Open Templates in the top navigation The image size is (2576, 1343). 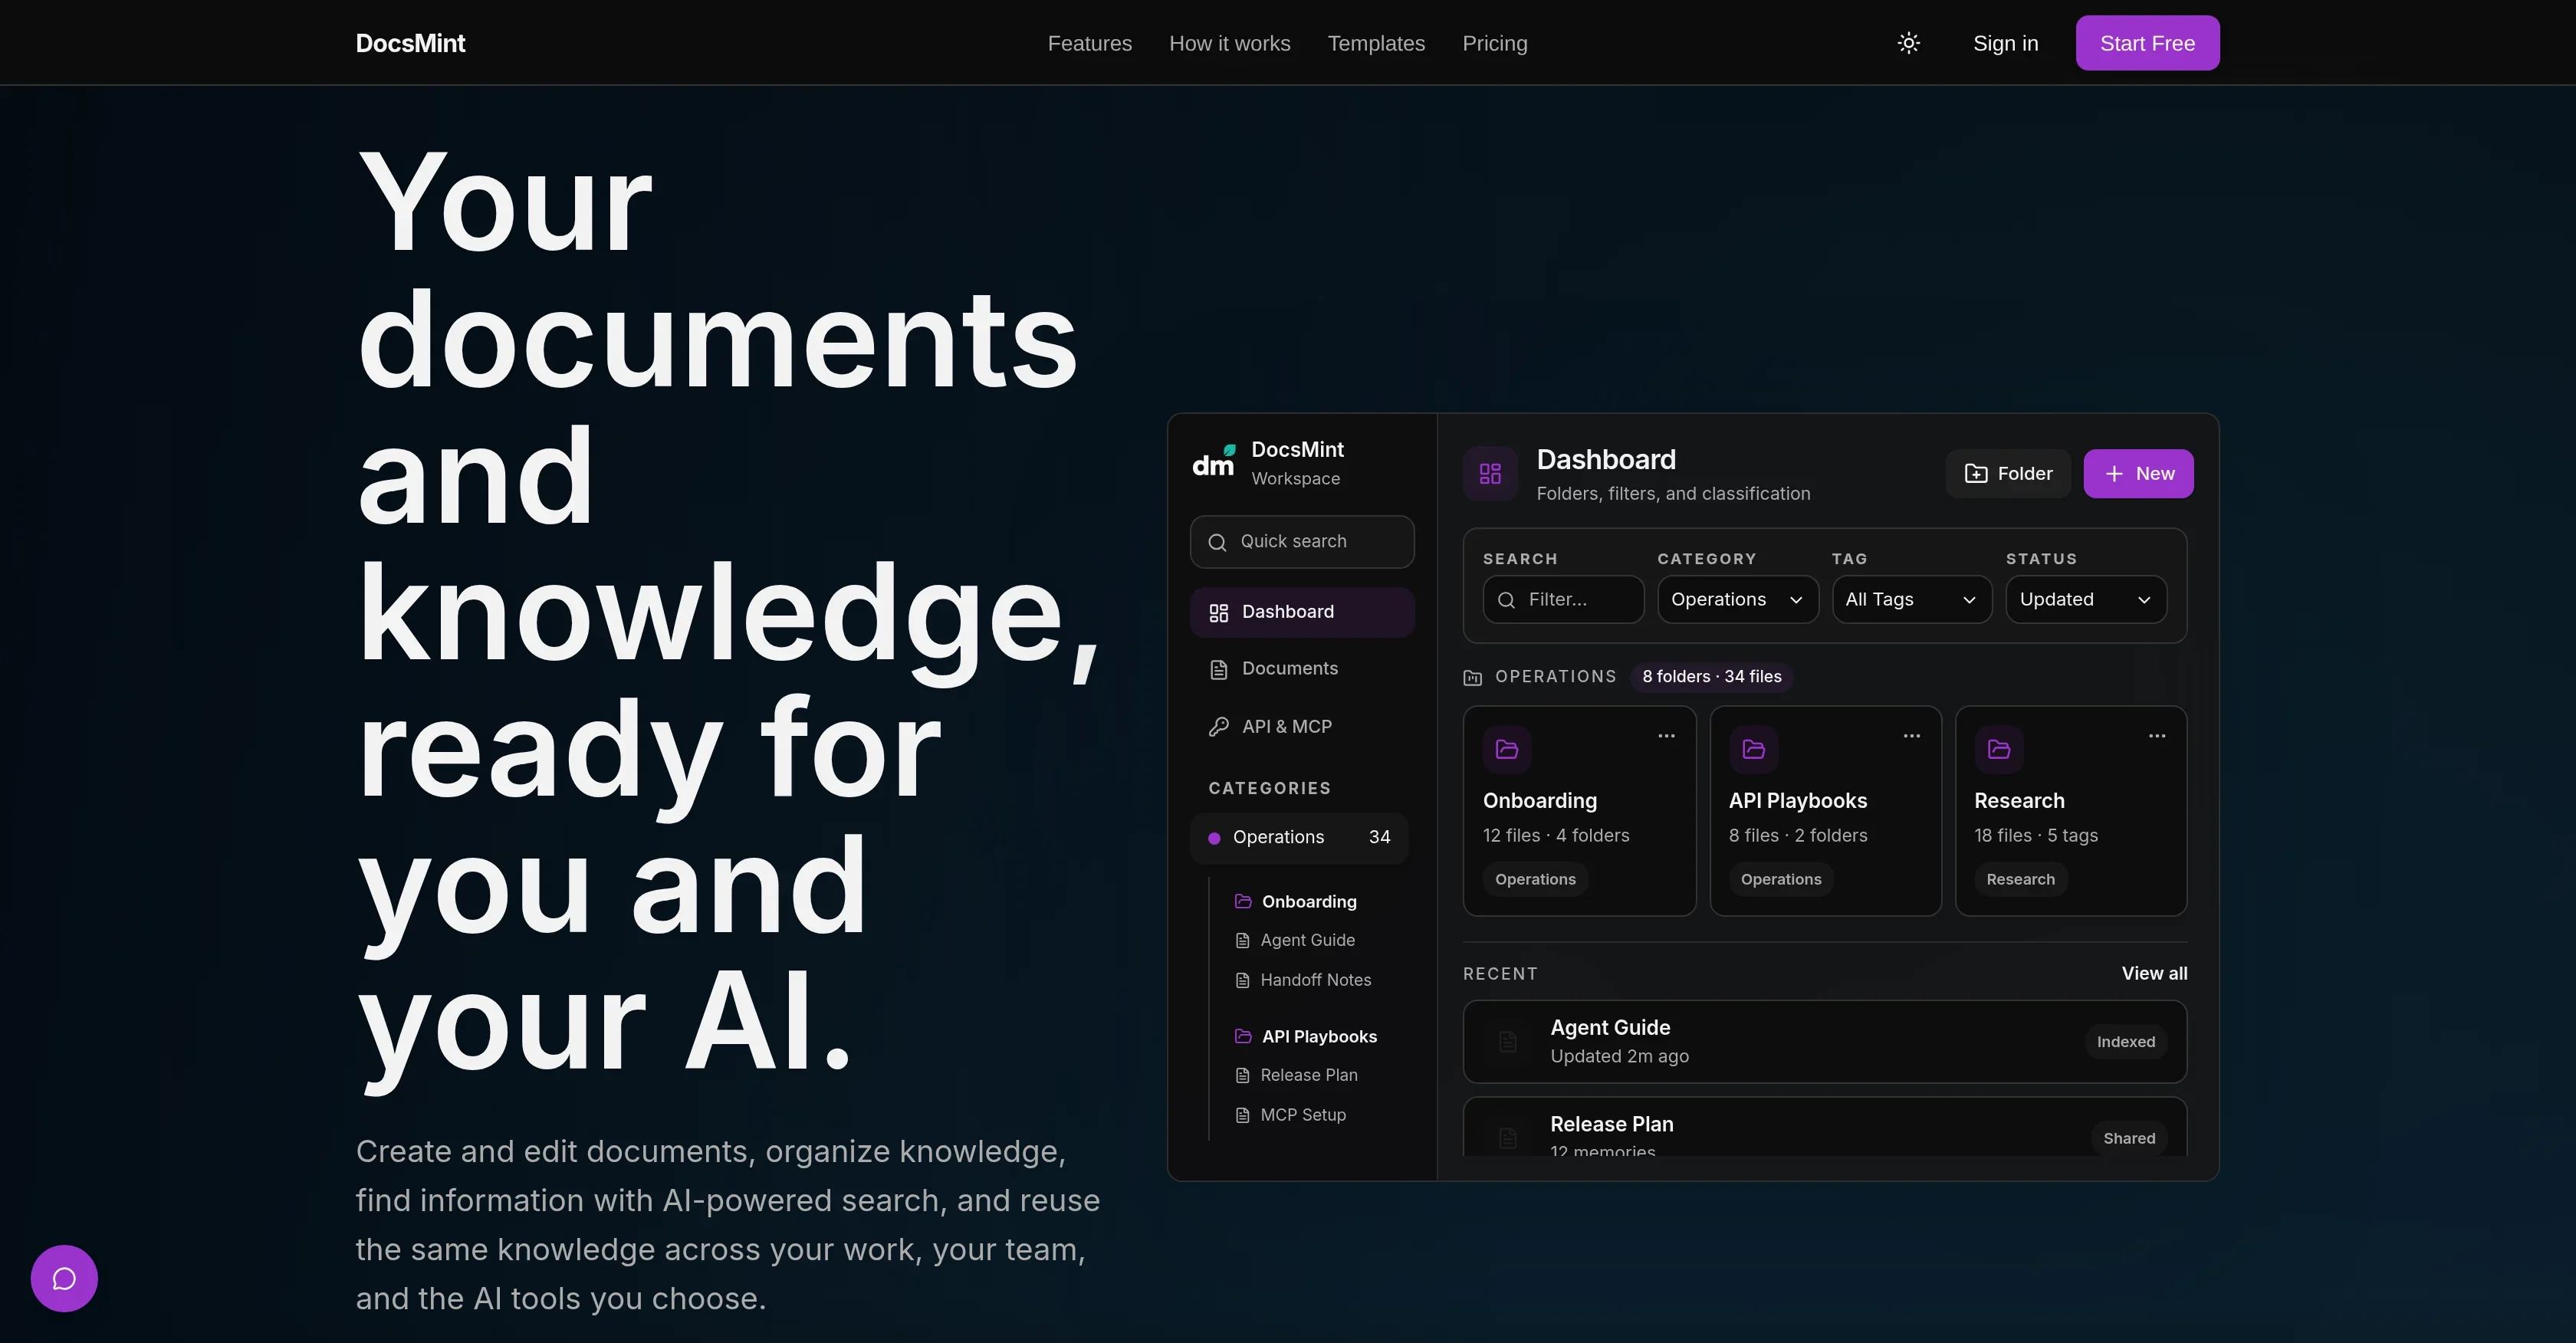click(1376, 43)
